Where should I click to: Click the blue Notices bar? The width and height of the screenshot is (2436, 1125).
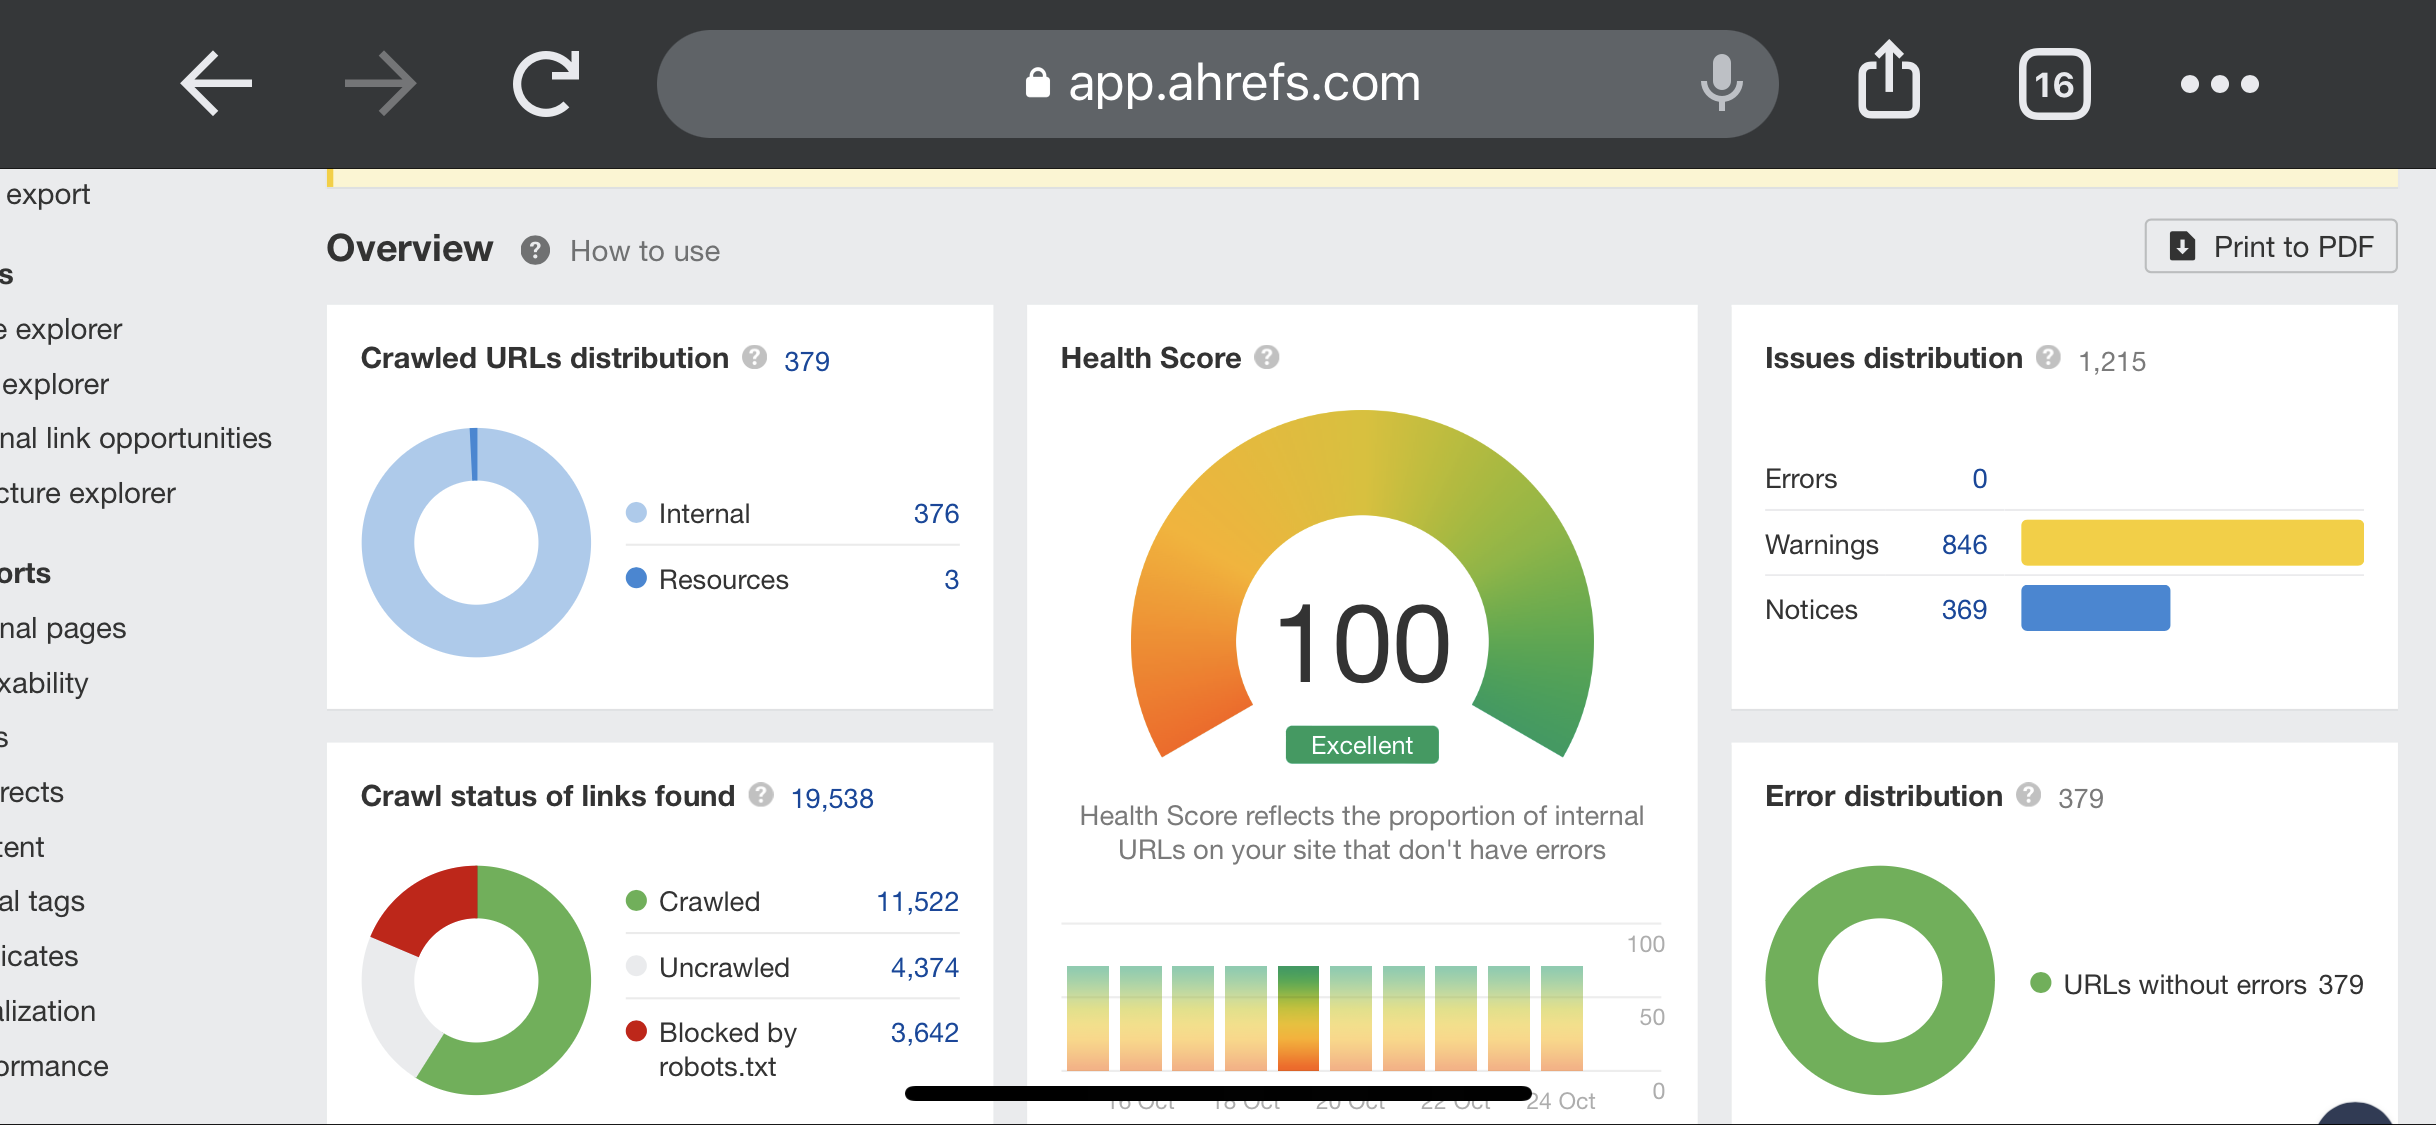[x=2095, y=608]
